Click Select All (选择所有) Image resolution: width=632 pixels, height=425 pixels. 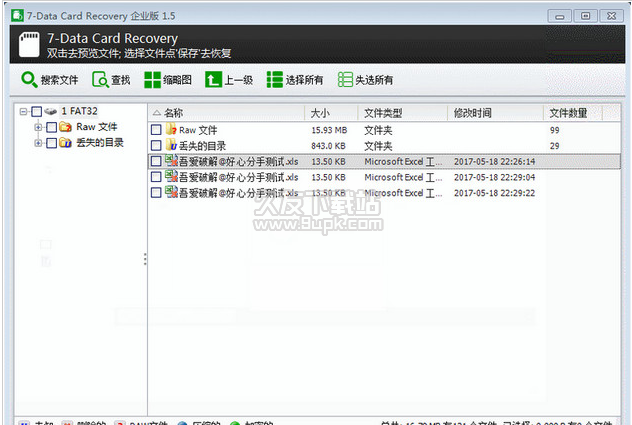click(295, 80)
